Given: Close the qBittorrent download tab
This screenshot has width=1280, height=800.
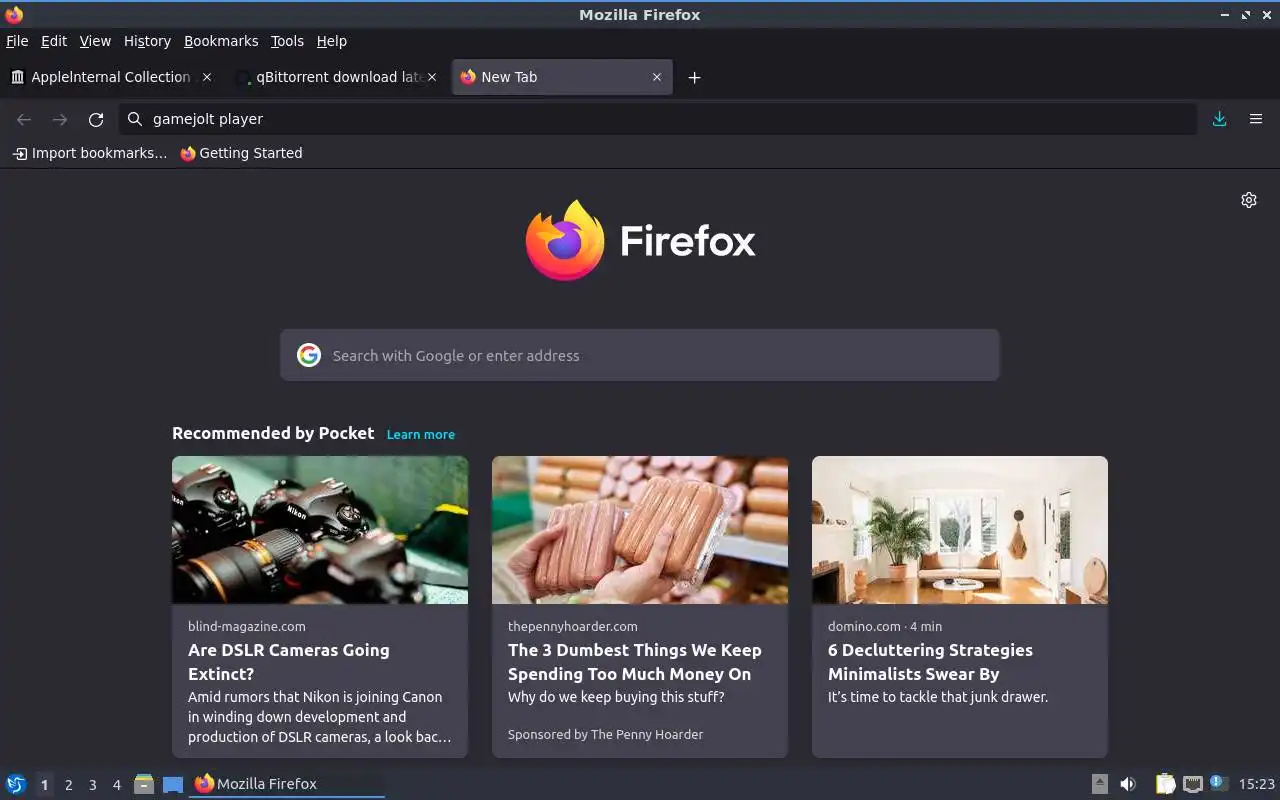Looking at the screenshot, I should (x=432, y=77).
